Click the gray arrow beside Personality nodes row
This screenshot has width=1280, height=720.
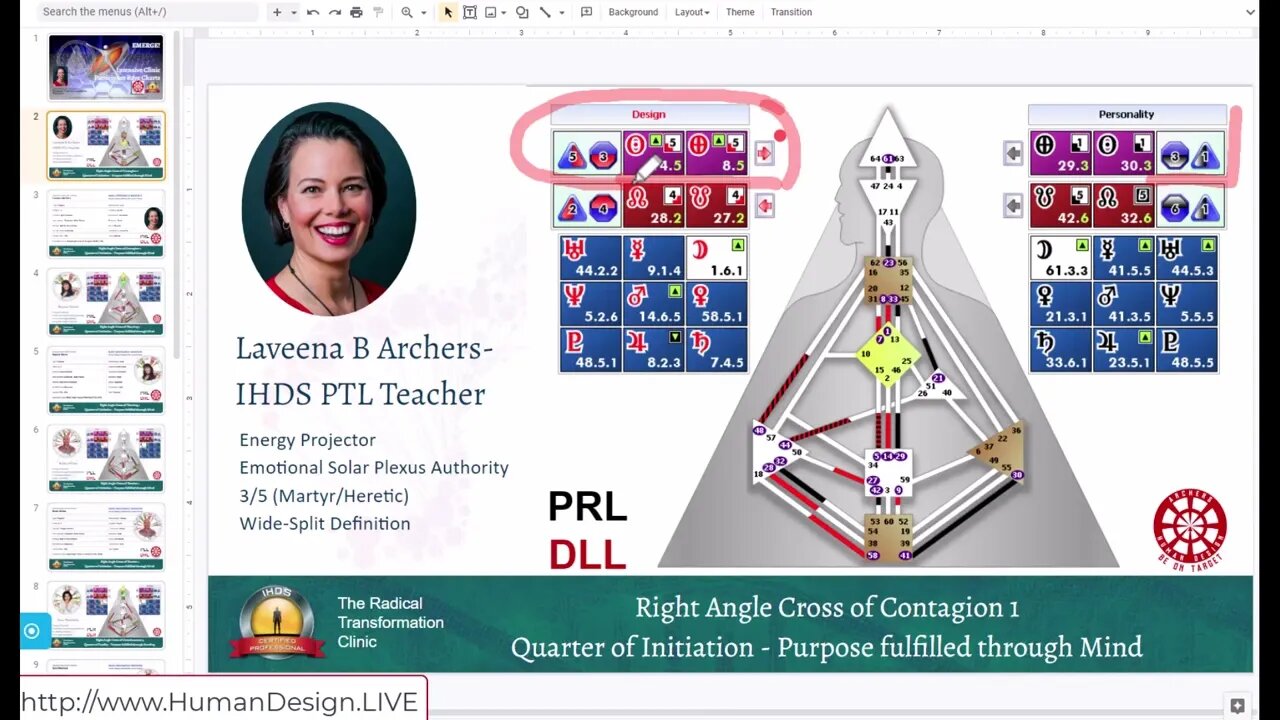point(1013,206)
